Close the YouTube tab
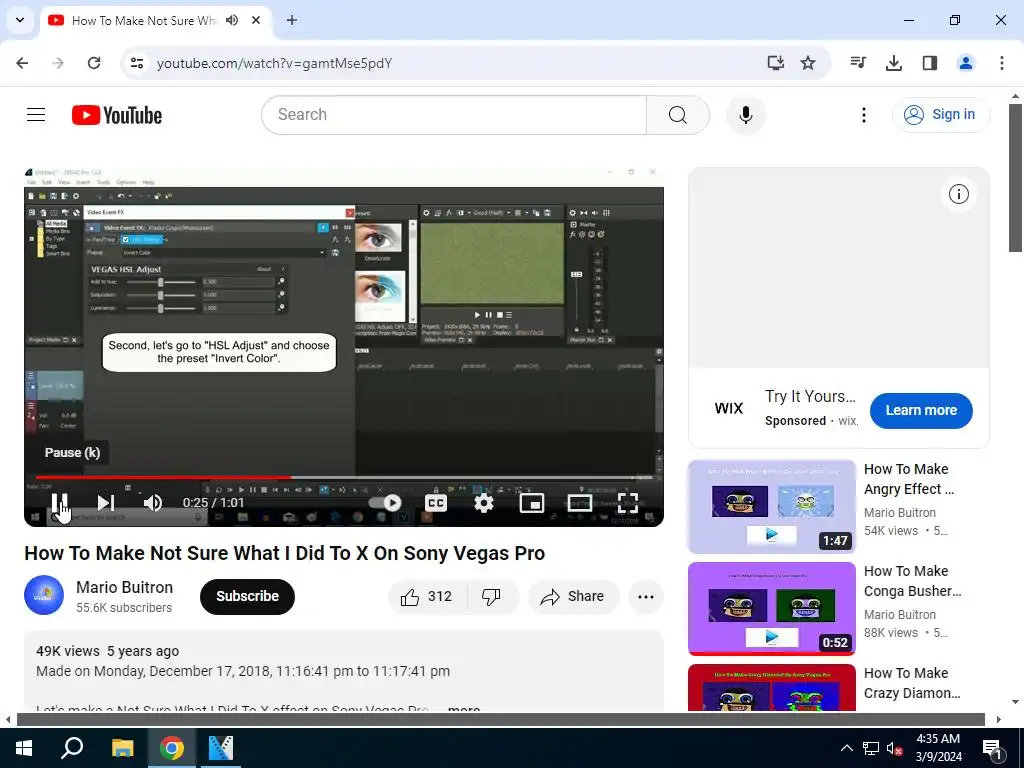 tap(256, 20)
